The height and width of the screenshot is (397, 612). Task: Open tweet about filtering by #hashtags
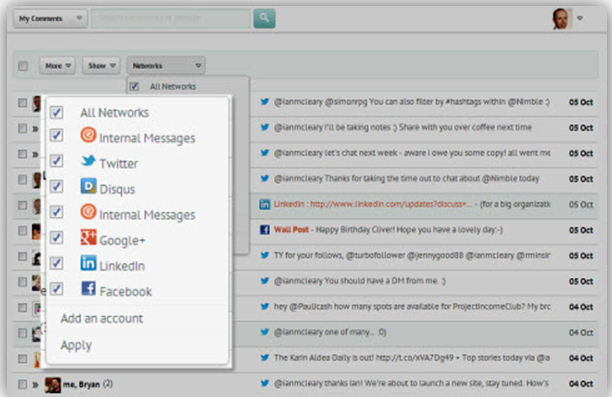(x=411, y=102)
